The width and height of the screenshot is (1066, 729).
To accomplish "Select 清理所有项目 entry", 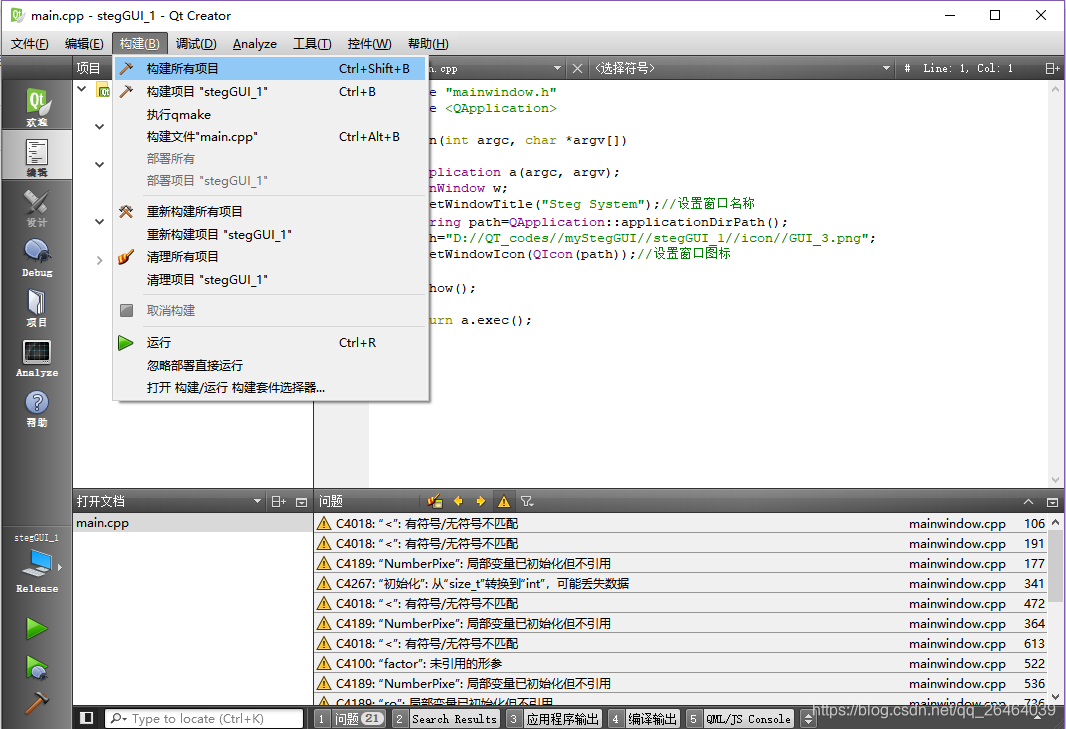I will pyautogui.click(x=270, y=256).
